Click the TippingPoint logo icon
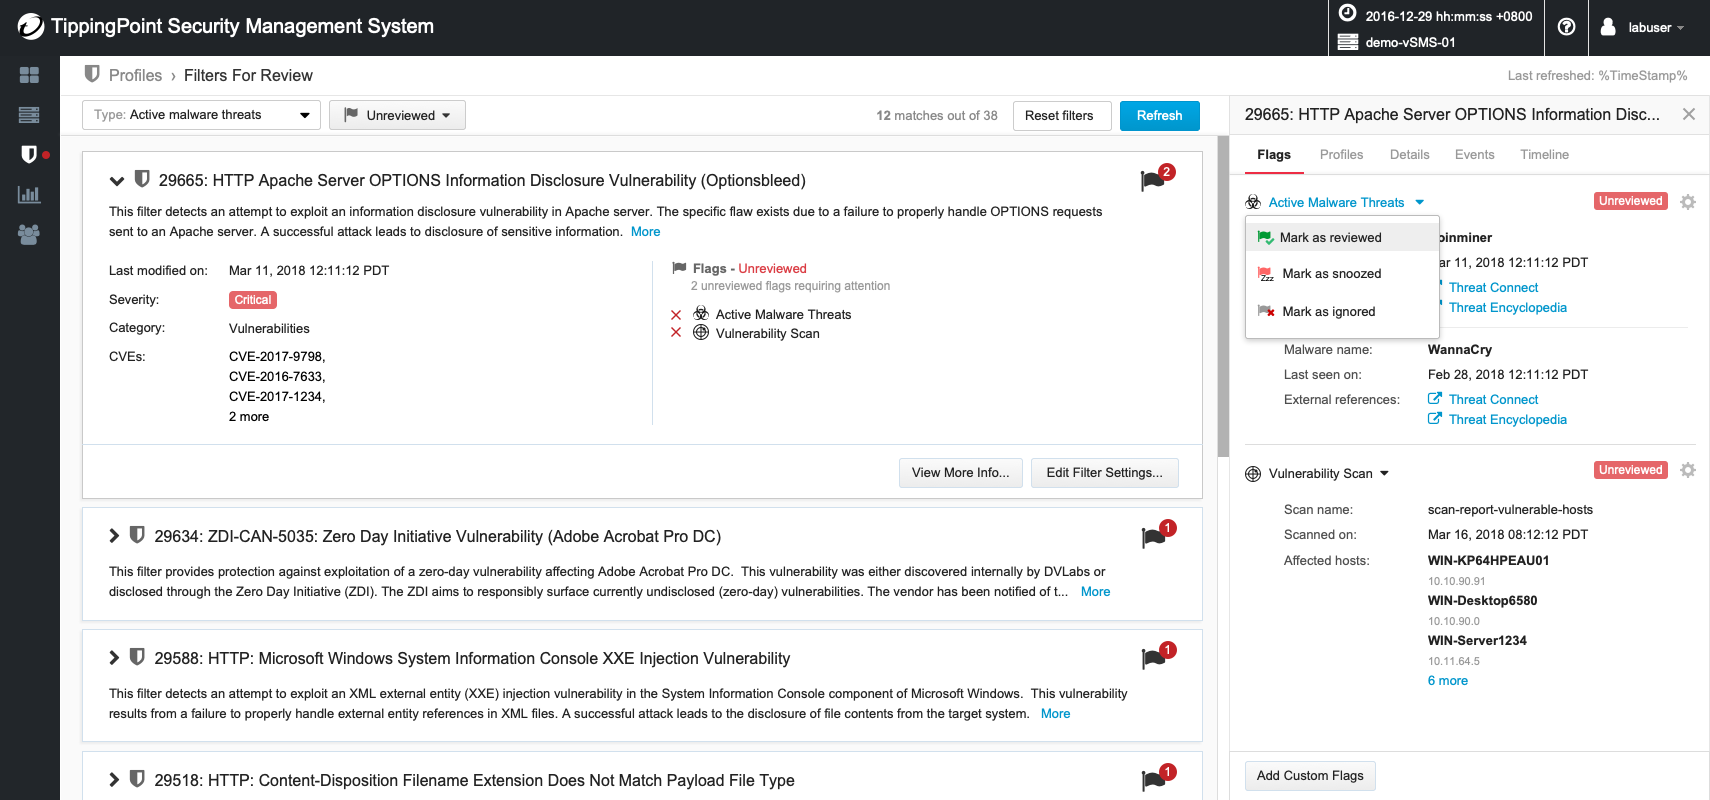Image resolution: width=1710 pixels, height=800 pixels. (31, 27)
